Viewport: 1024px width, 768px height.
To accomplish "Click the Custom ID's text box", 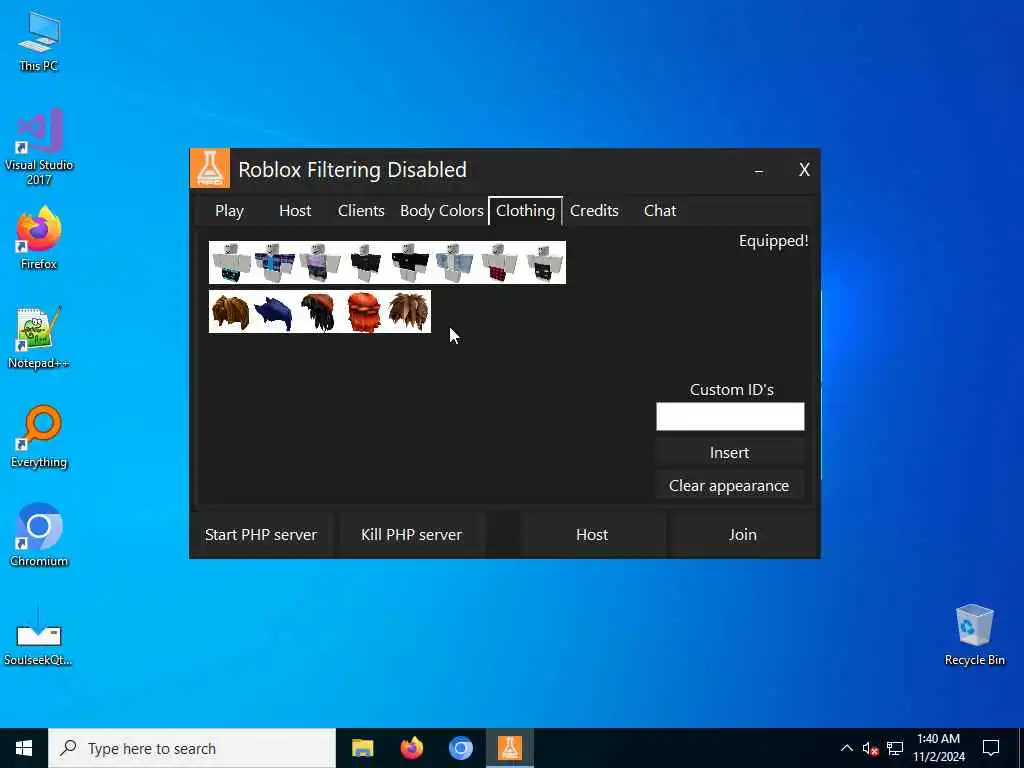I will tap(730, 417).
